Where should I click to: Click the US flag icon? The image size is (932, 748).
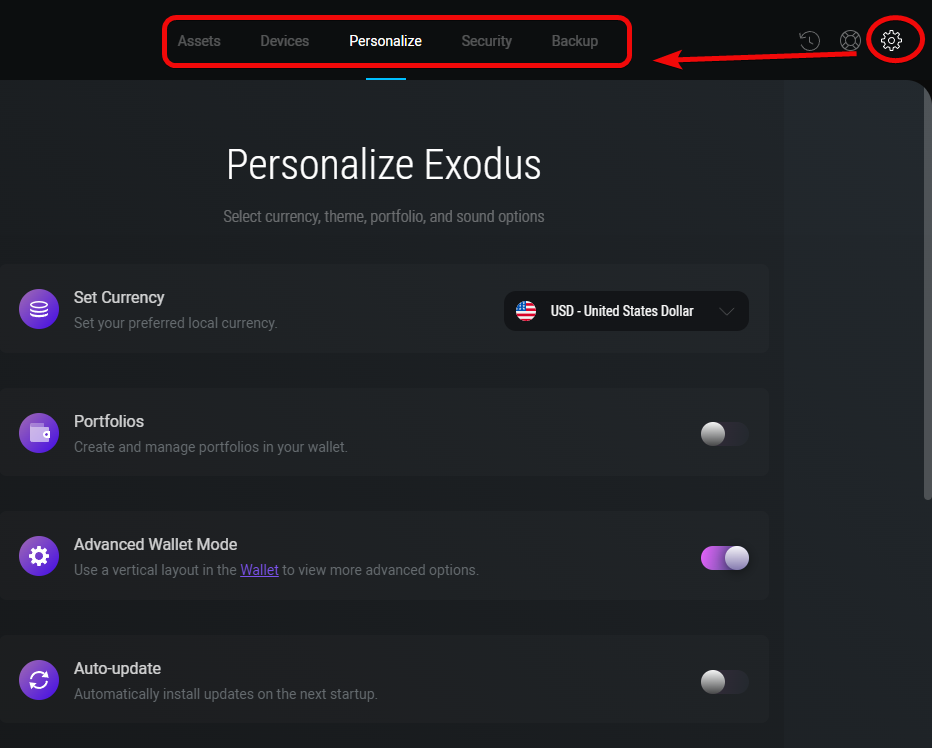pos(525,311)
